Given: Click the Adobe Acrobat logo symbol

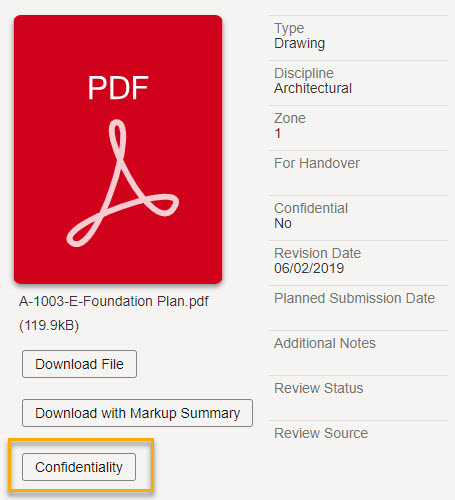Looking at the screenshot, I should 122,183.
